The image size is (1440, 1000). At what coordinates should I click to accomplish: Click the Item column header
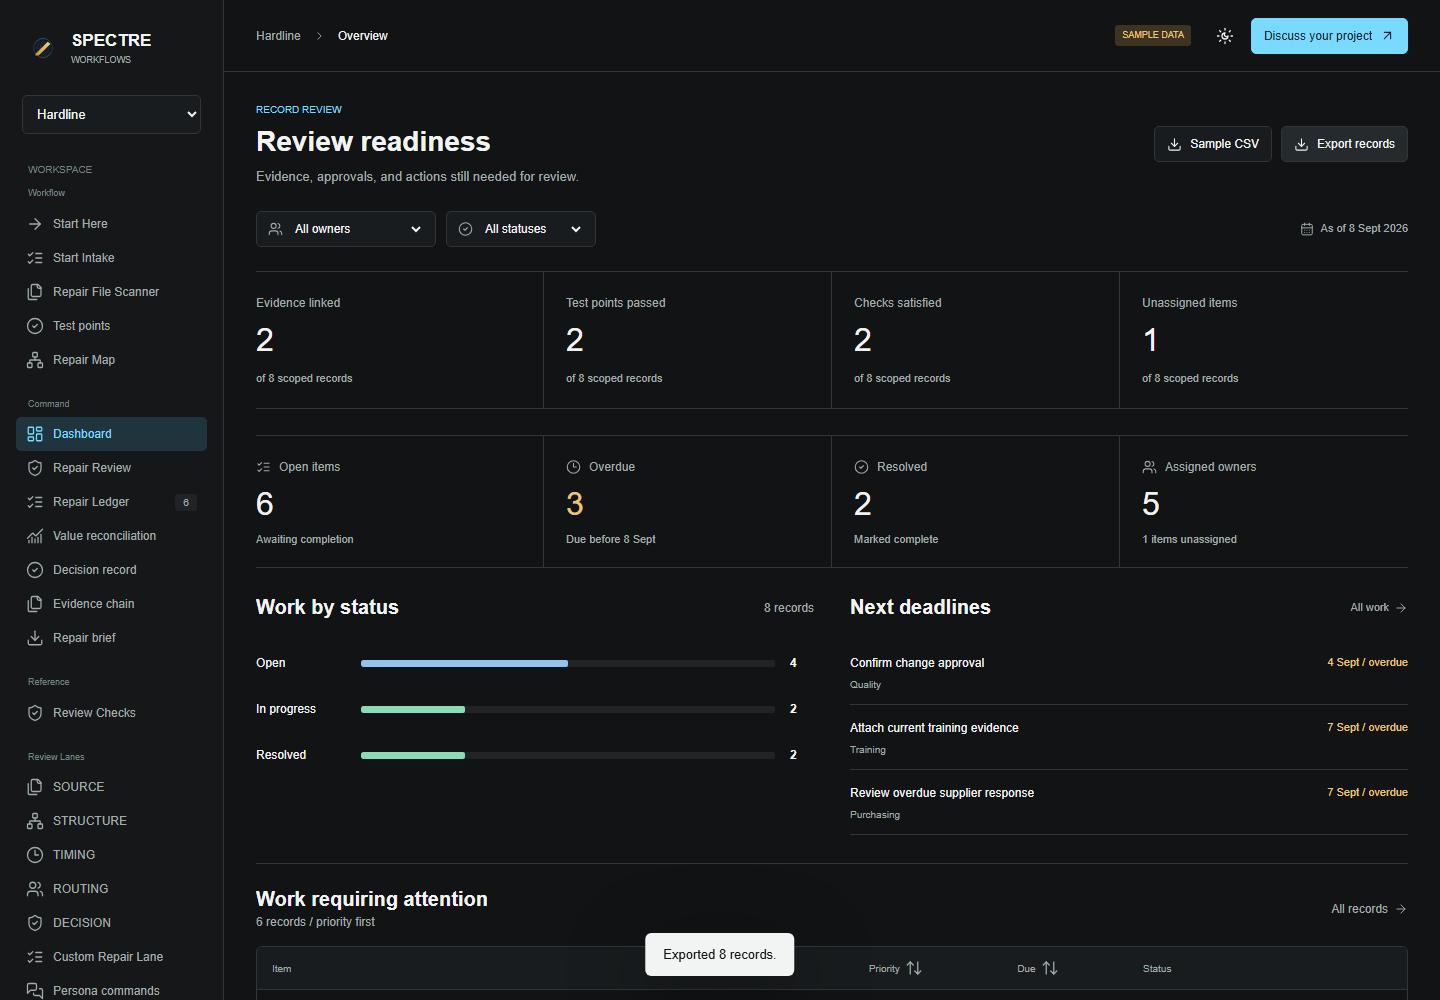click(282, 968)
